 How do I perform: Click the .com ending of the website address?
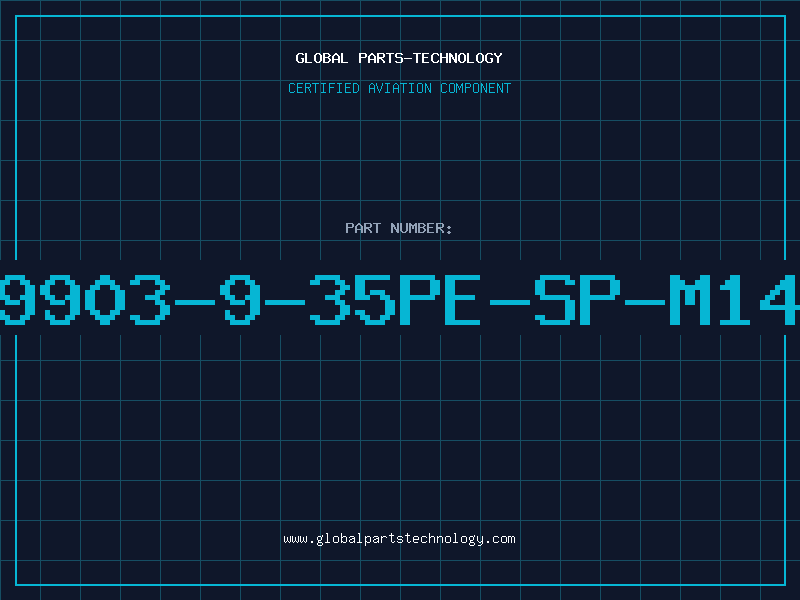(x=500, y=539)
